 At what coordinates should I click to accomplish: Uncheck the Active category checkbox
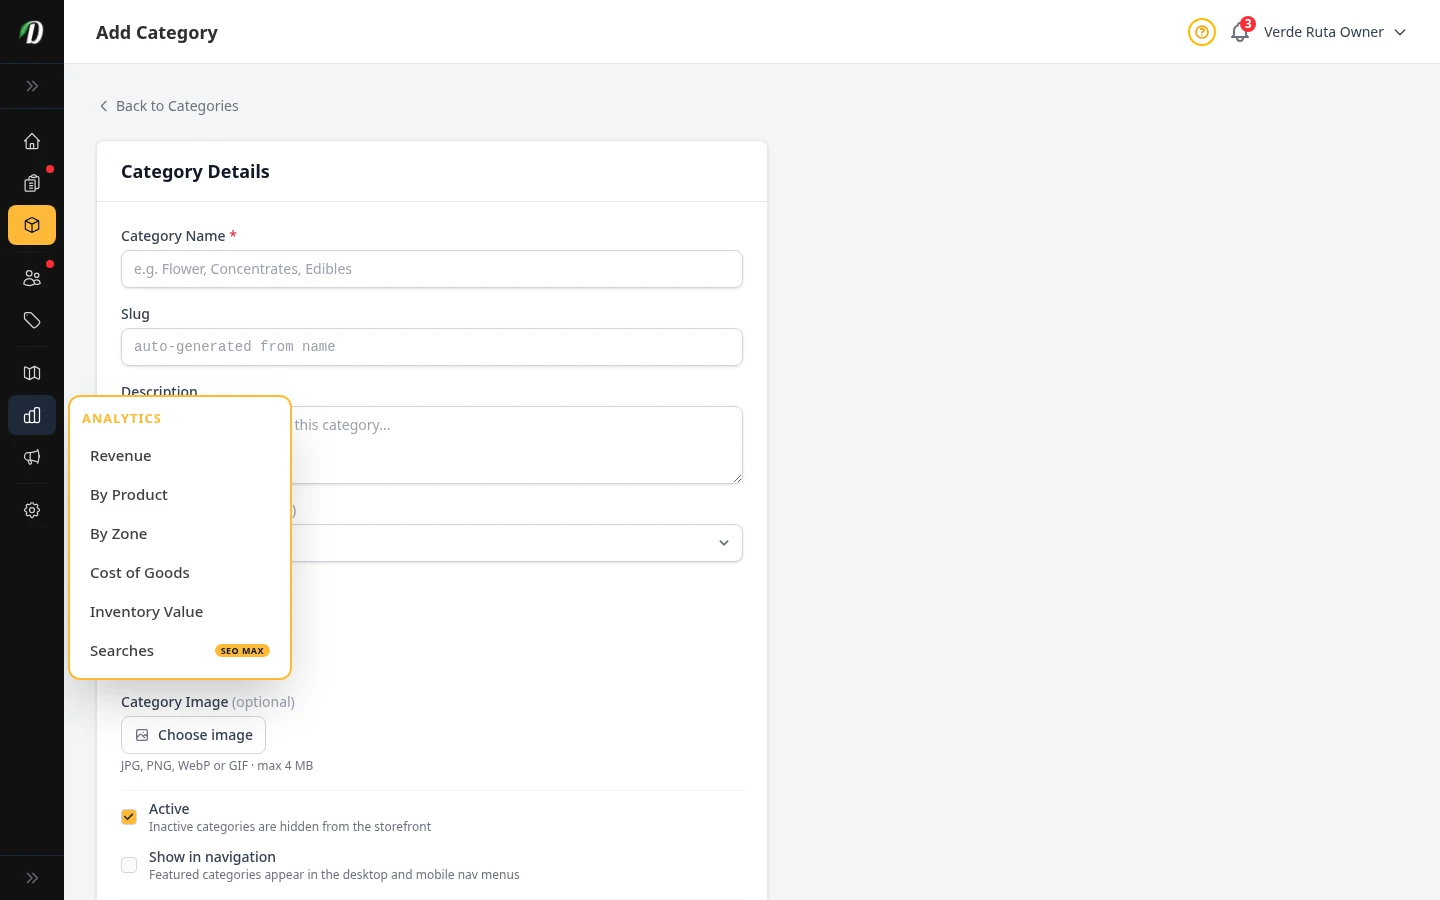coord(129,817)
